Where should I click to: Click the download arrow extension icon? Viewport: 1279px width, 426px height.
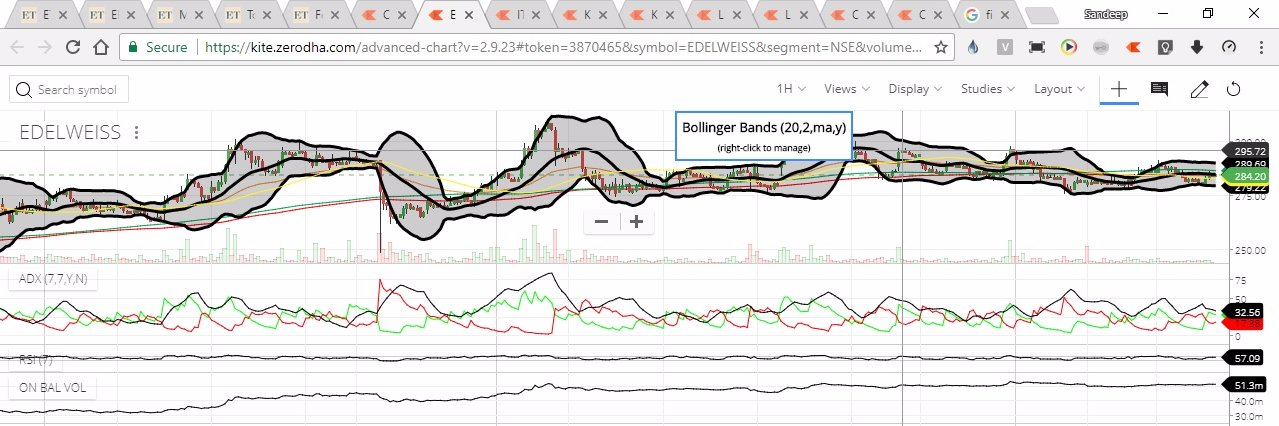coord(1197,47)
